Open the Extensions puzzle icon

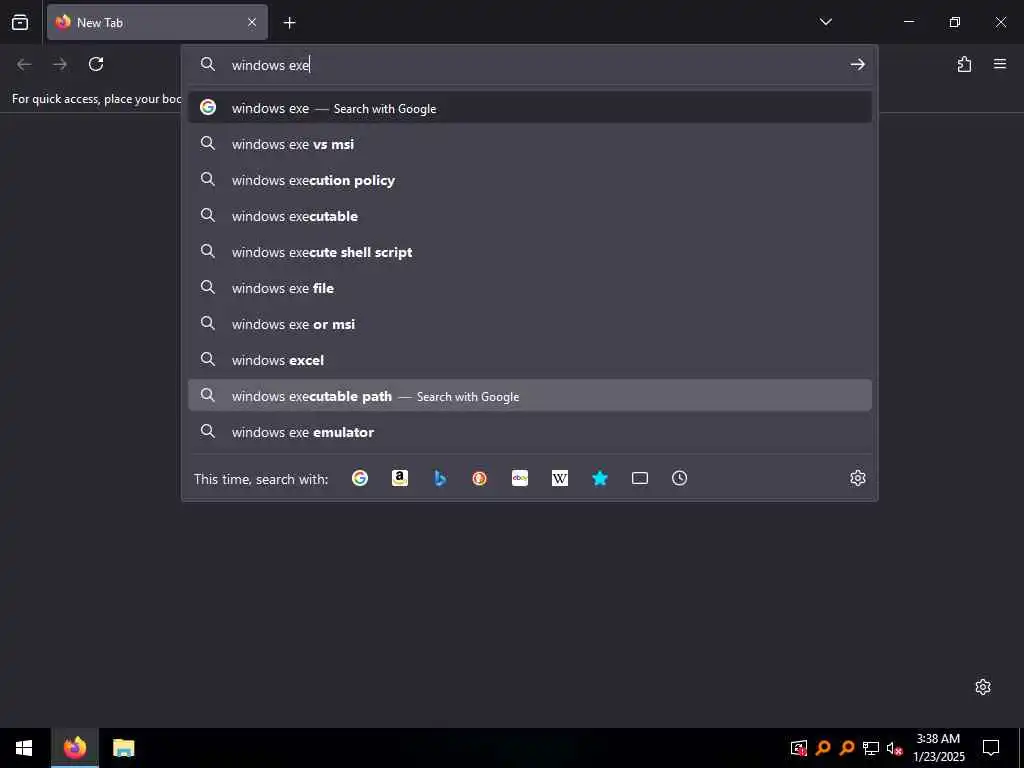964,64
